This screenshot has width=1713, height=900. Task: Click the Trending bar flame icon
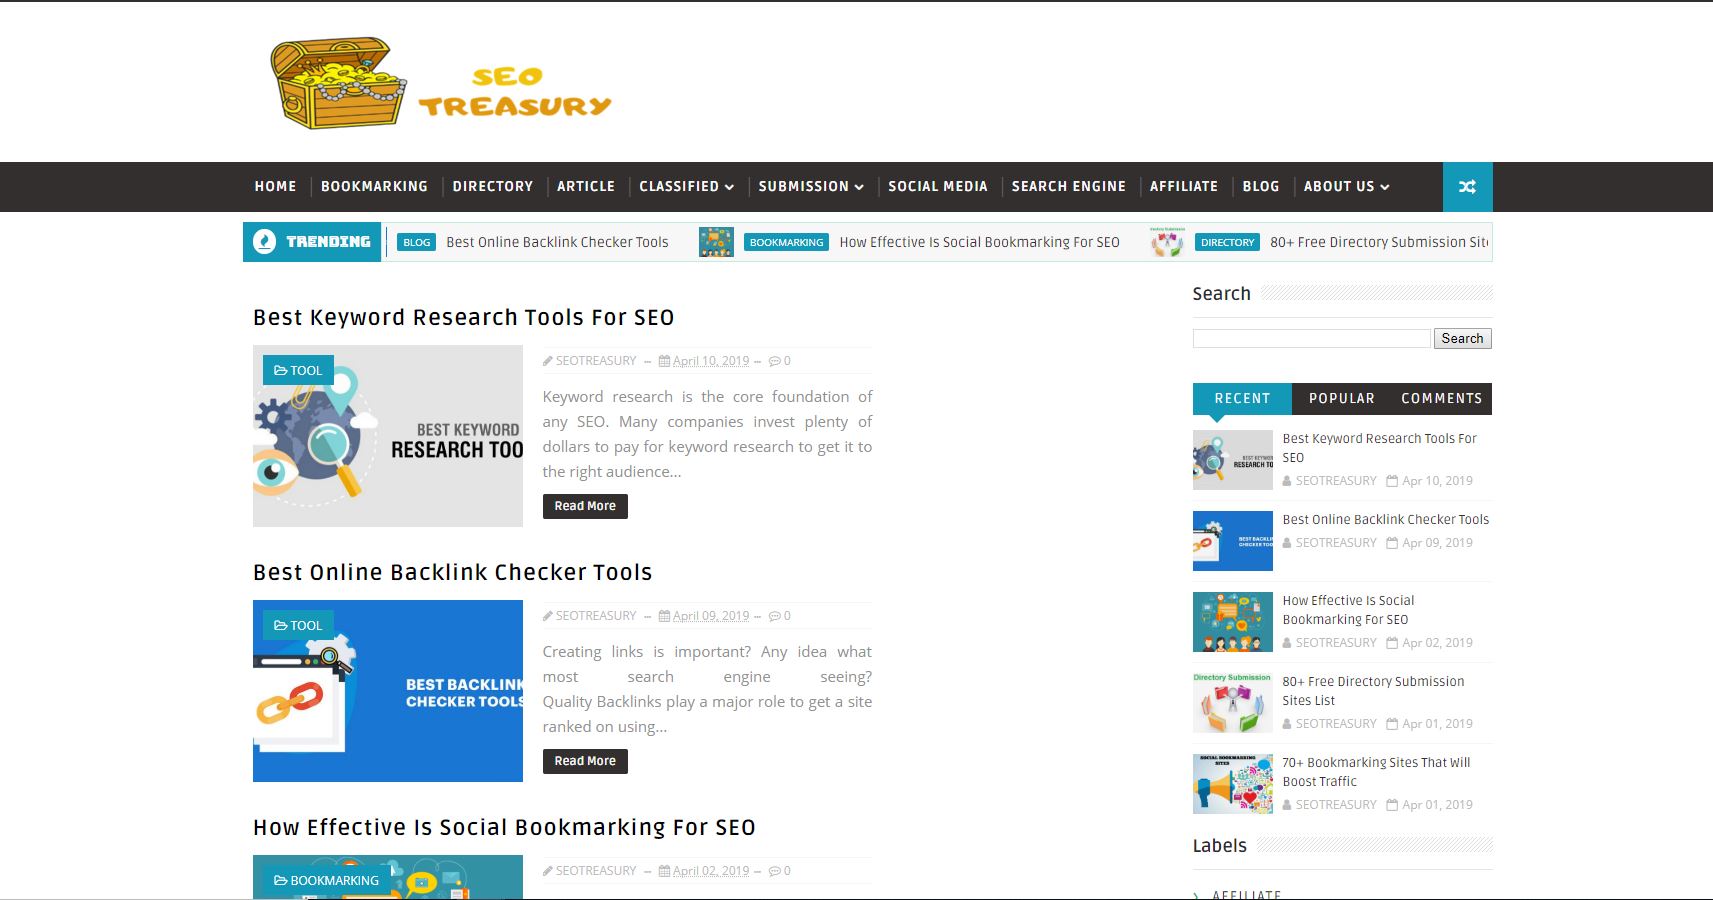click(x=264, y=242)
